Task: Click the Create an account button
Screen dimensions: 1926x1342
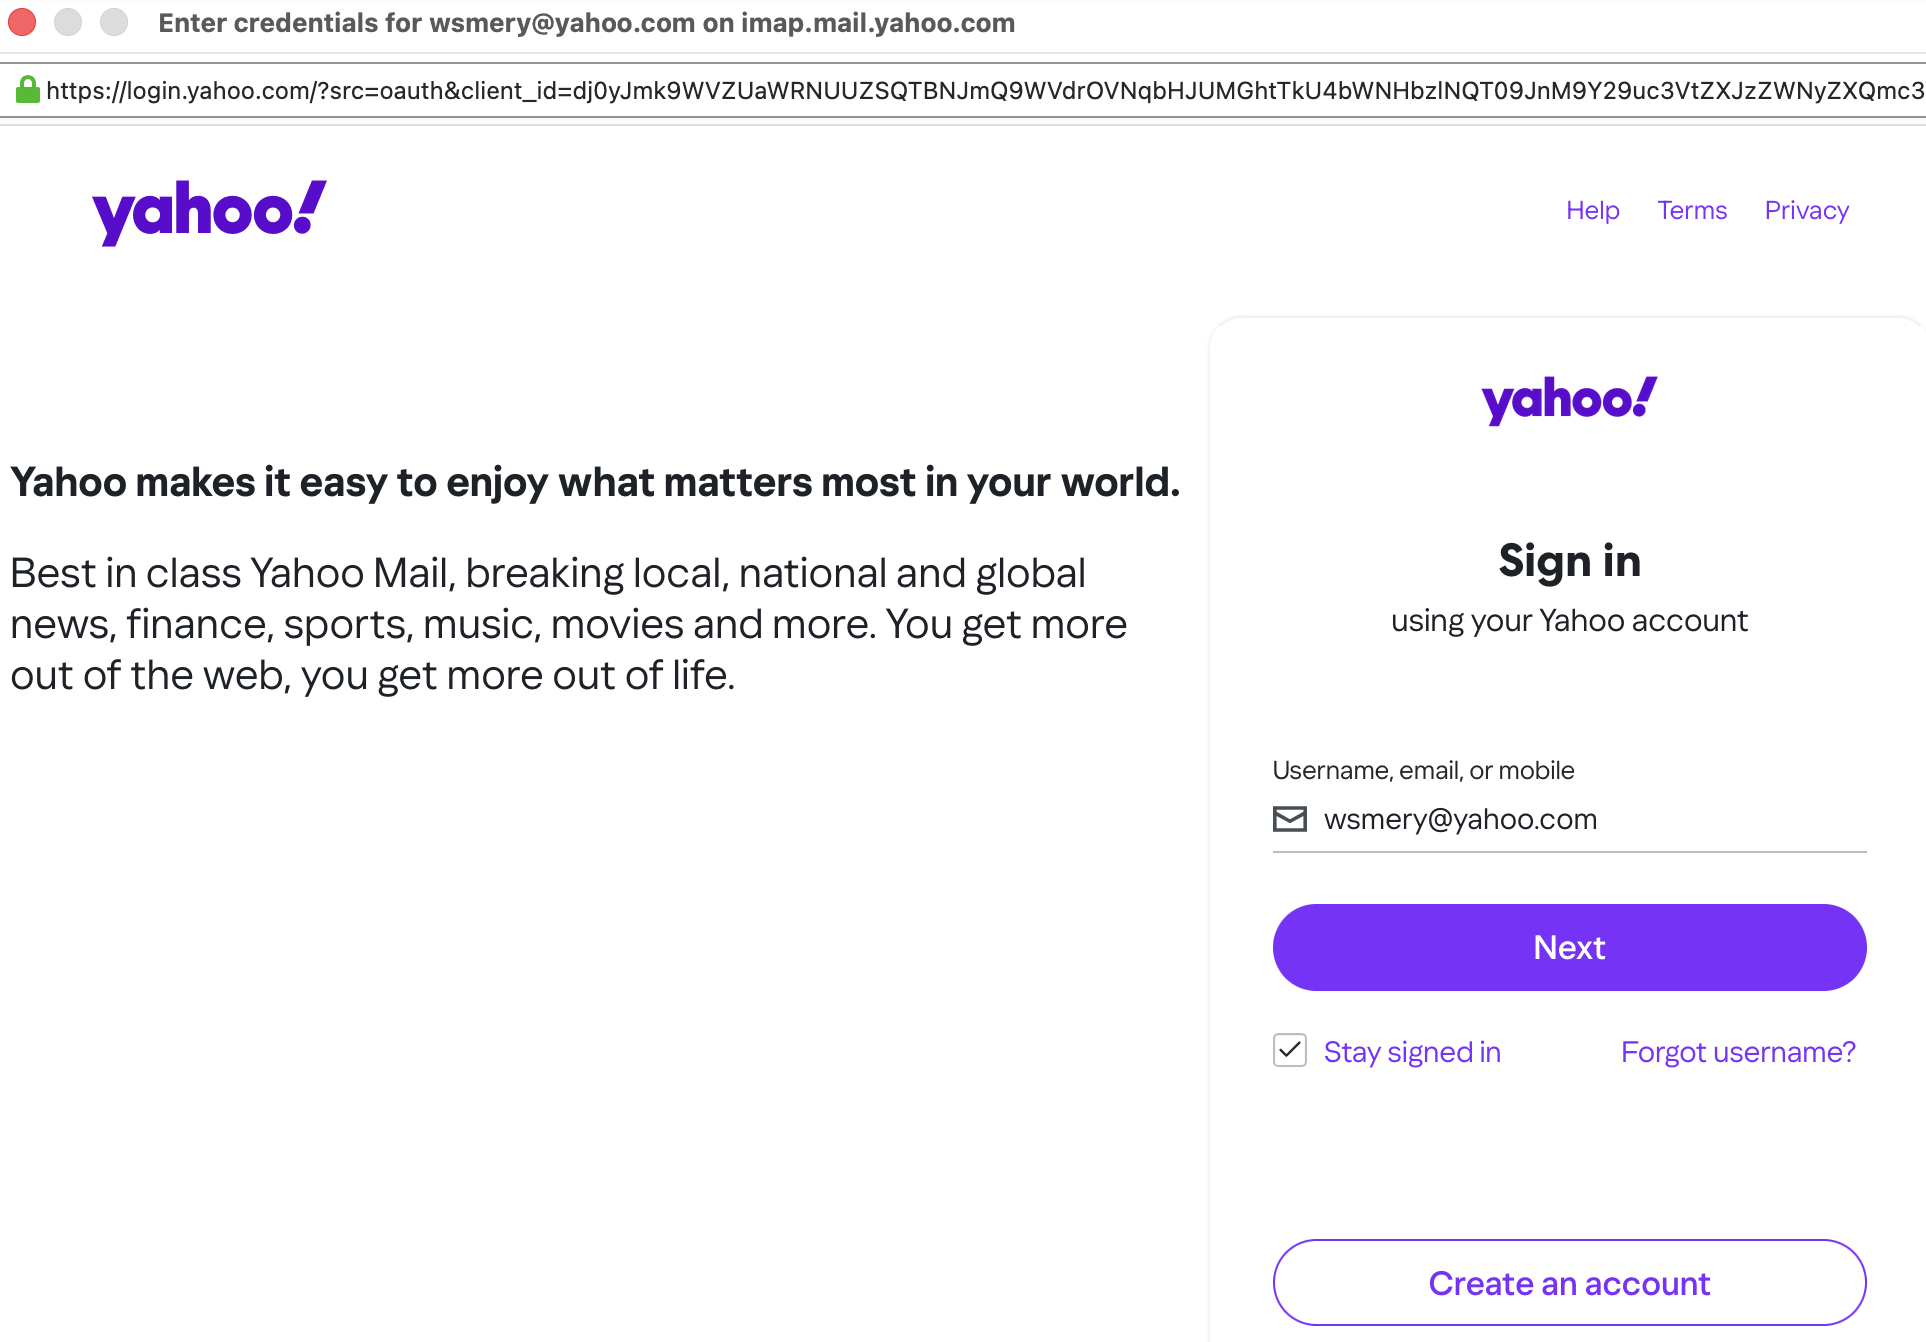Action: (x=1569, y=1283)
